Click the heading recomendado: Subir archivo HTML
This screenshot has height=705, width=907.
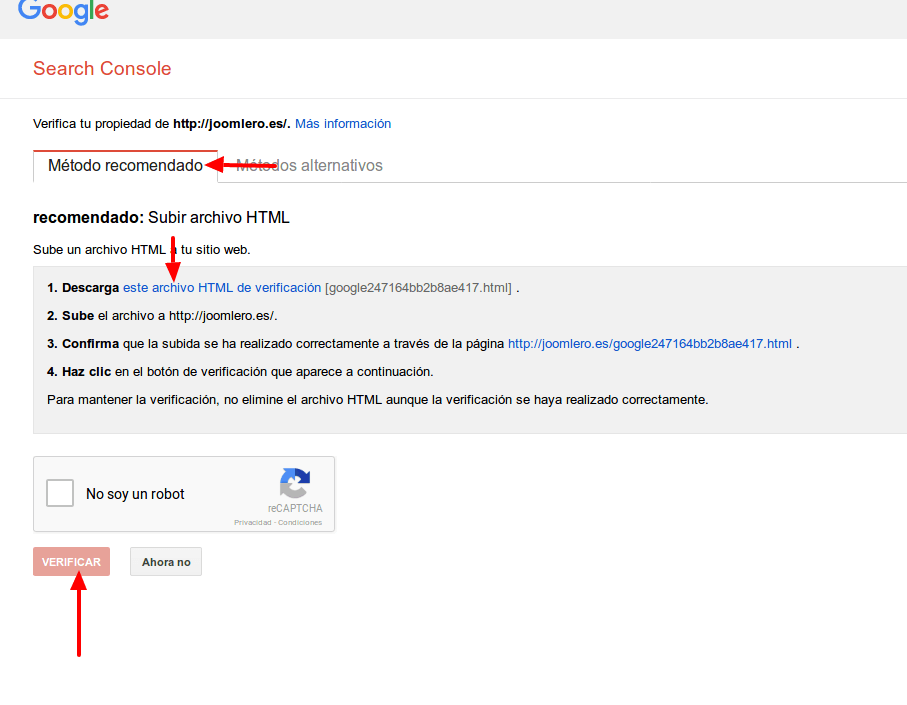click(161, 217)
